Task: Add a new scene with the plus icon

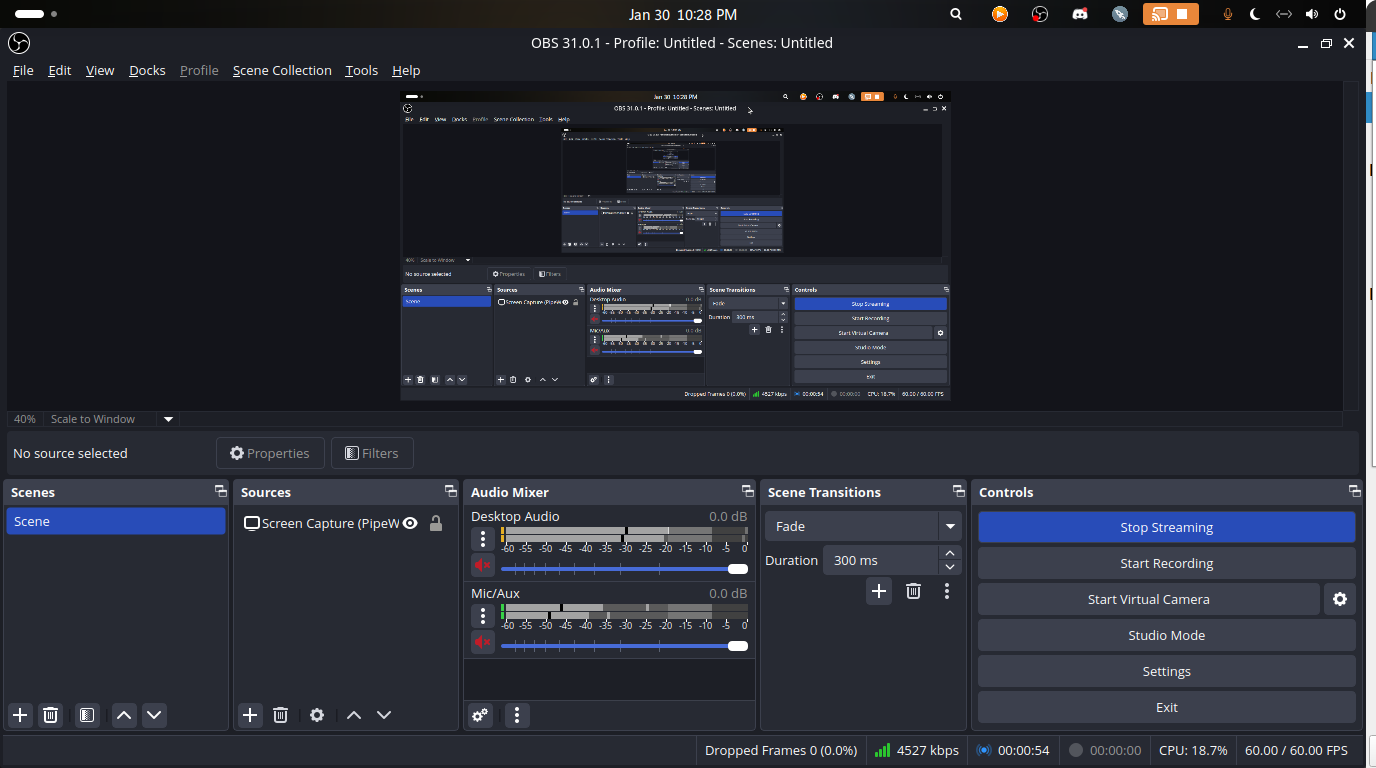Action: (19, 715)
